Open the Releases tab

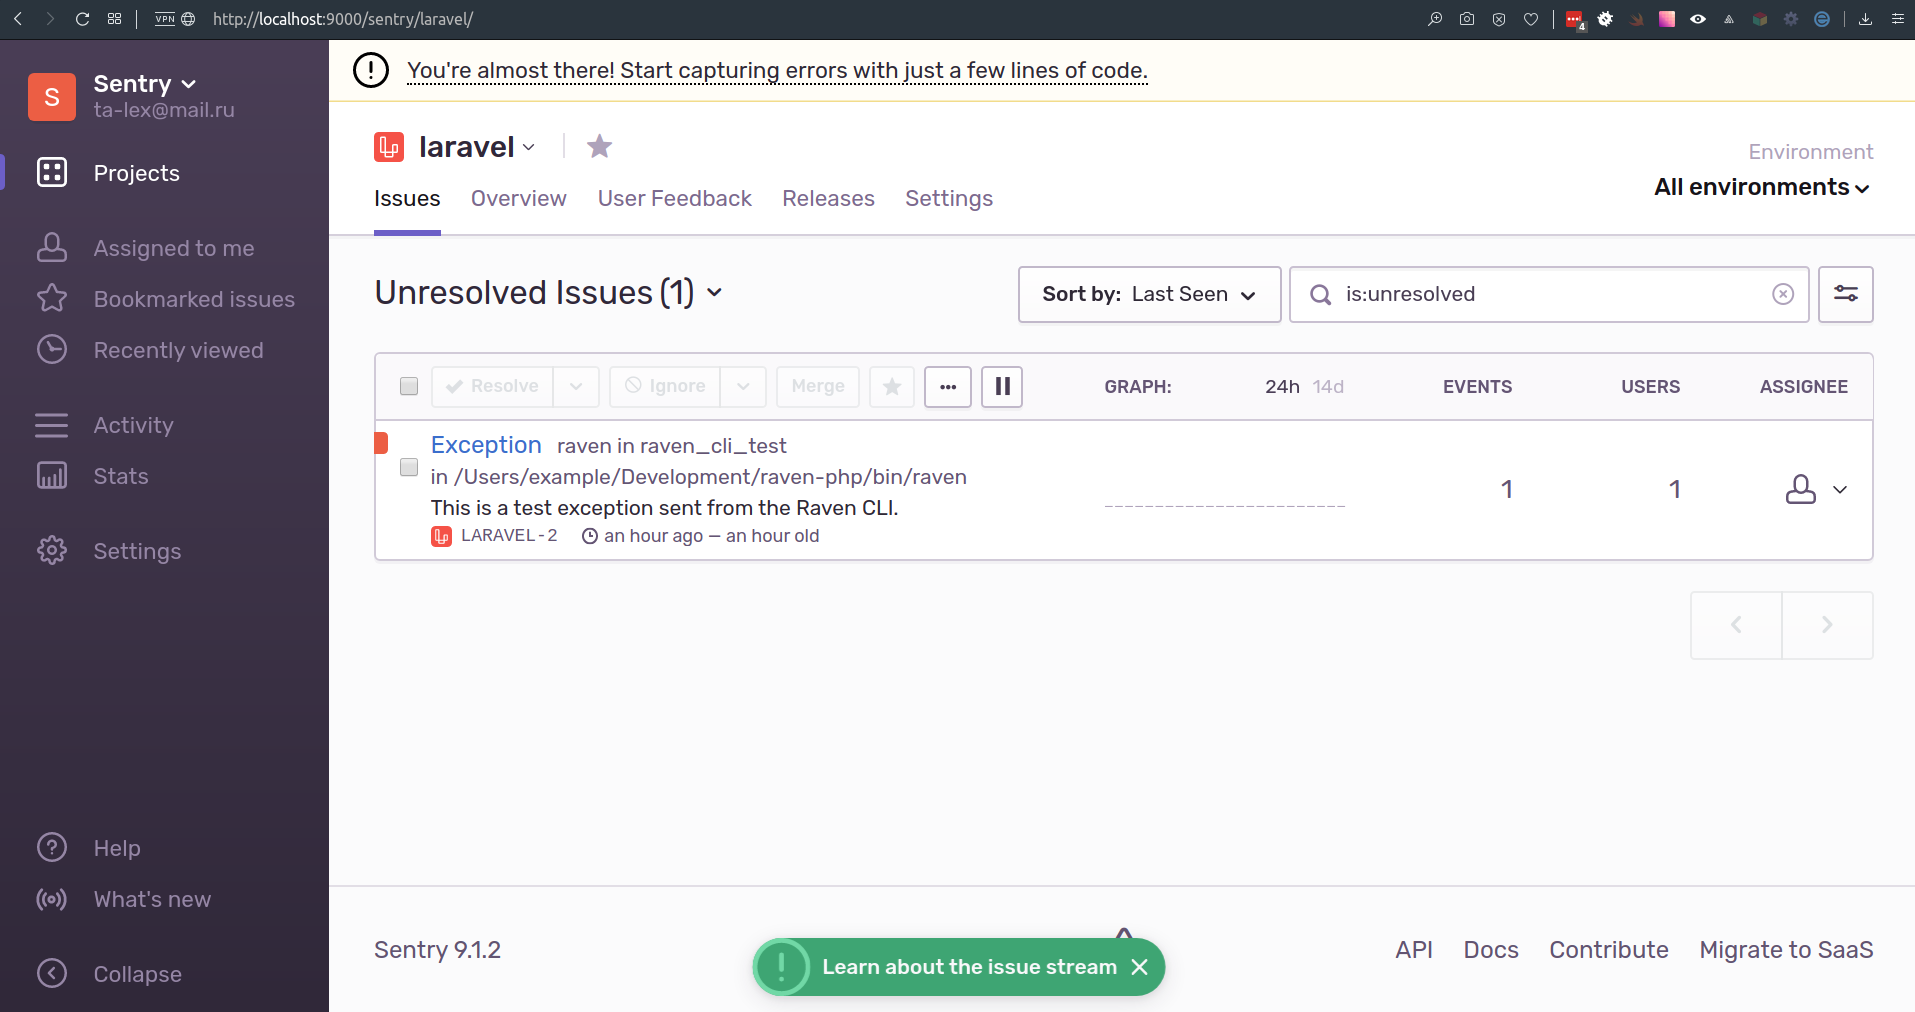click(x=828, y=199)
